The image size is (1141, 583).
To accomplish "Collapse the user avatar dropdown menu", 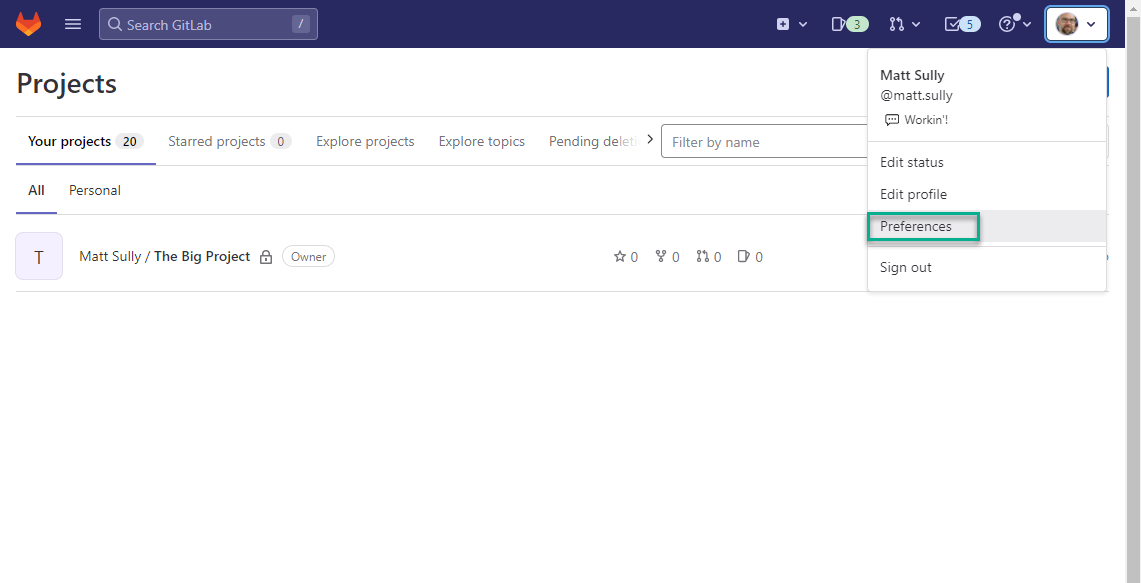I will (x=1076, y=24).
